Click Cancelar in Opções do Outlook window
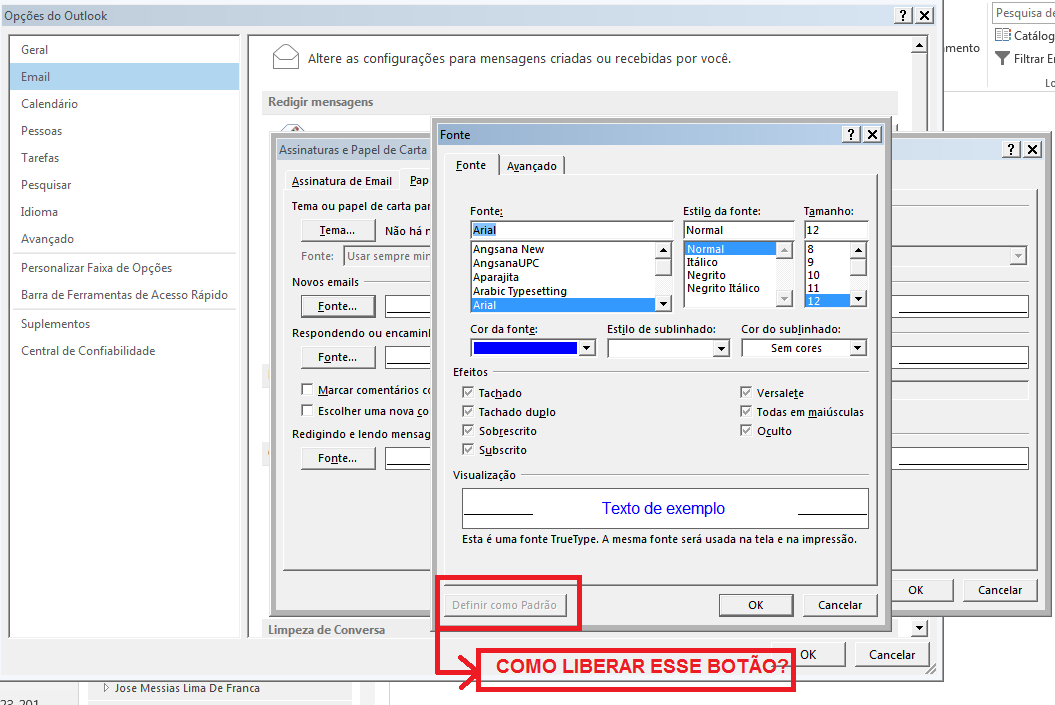 pyautogui.click(x=892, y=655)
